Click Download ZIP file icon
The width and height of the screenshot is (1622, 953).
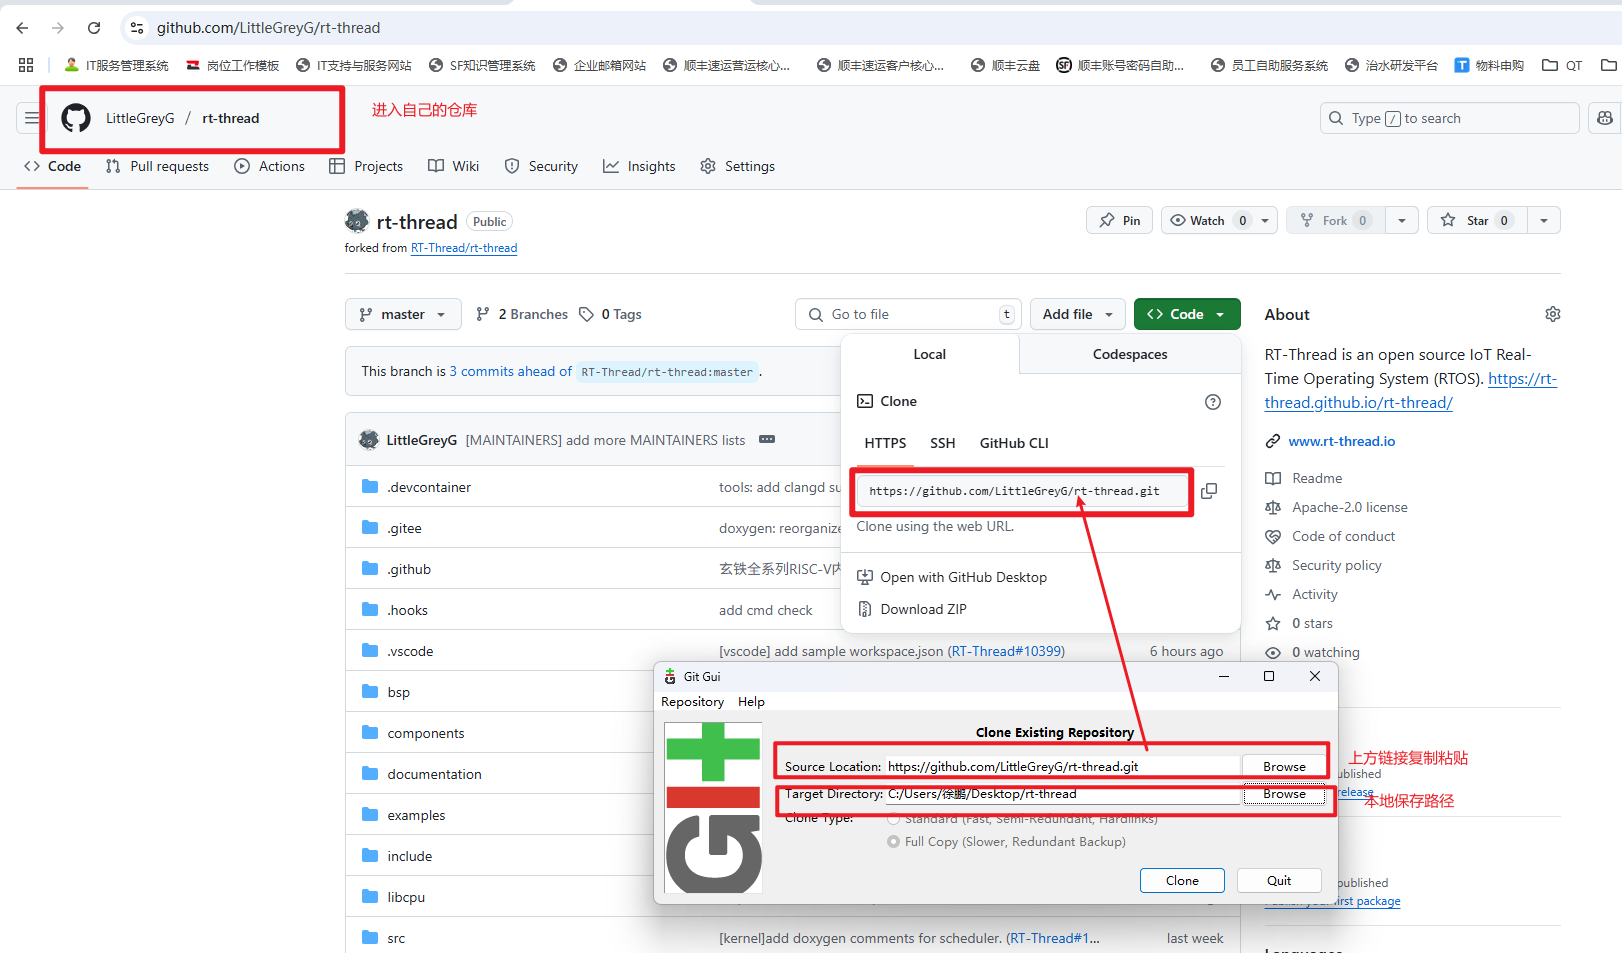tap(865, 609)
